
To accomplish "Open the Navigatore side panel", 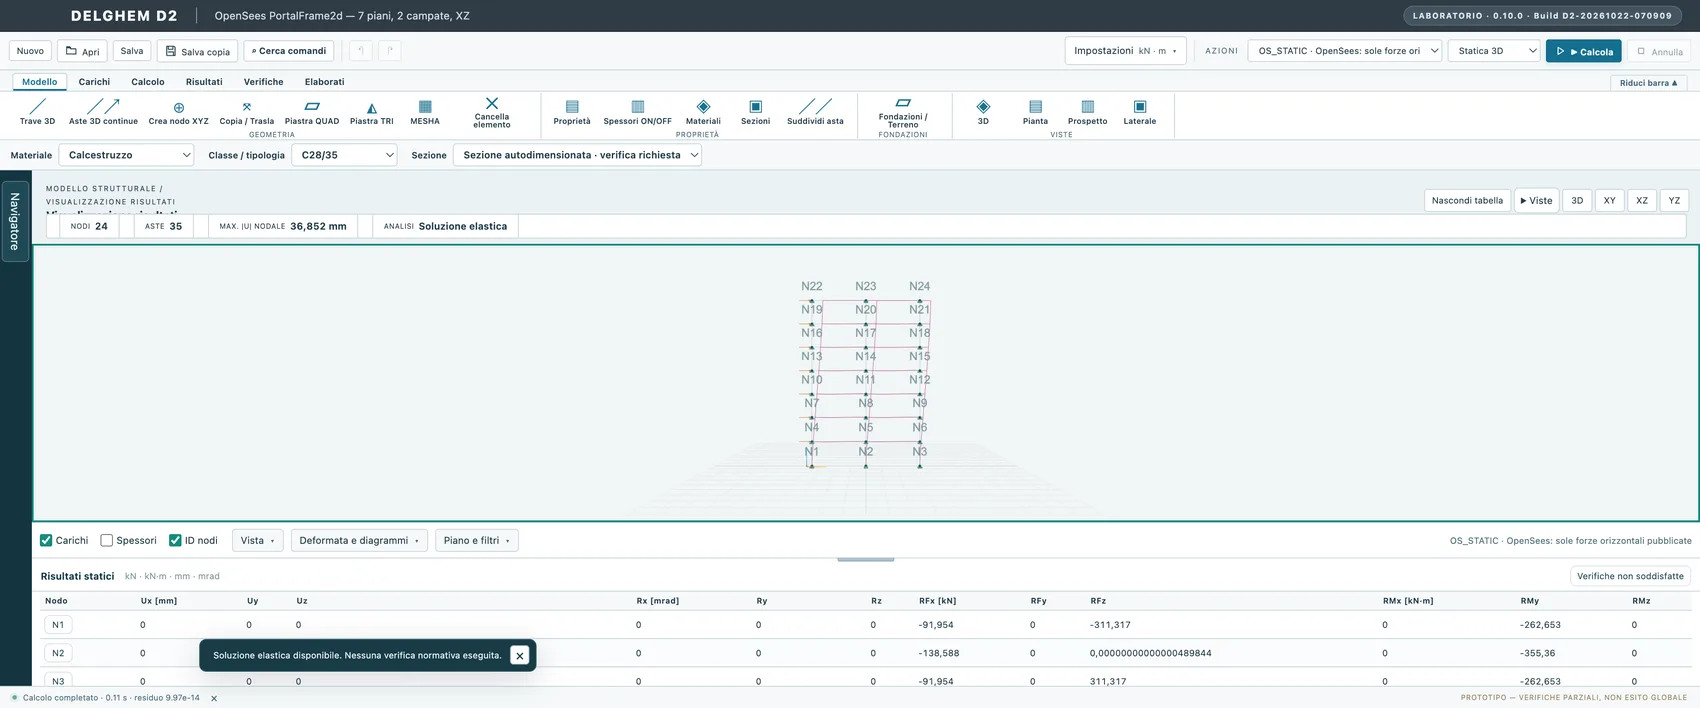I will click(15, 222).
